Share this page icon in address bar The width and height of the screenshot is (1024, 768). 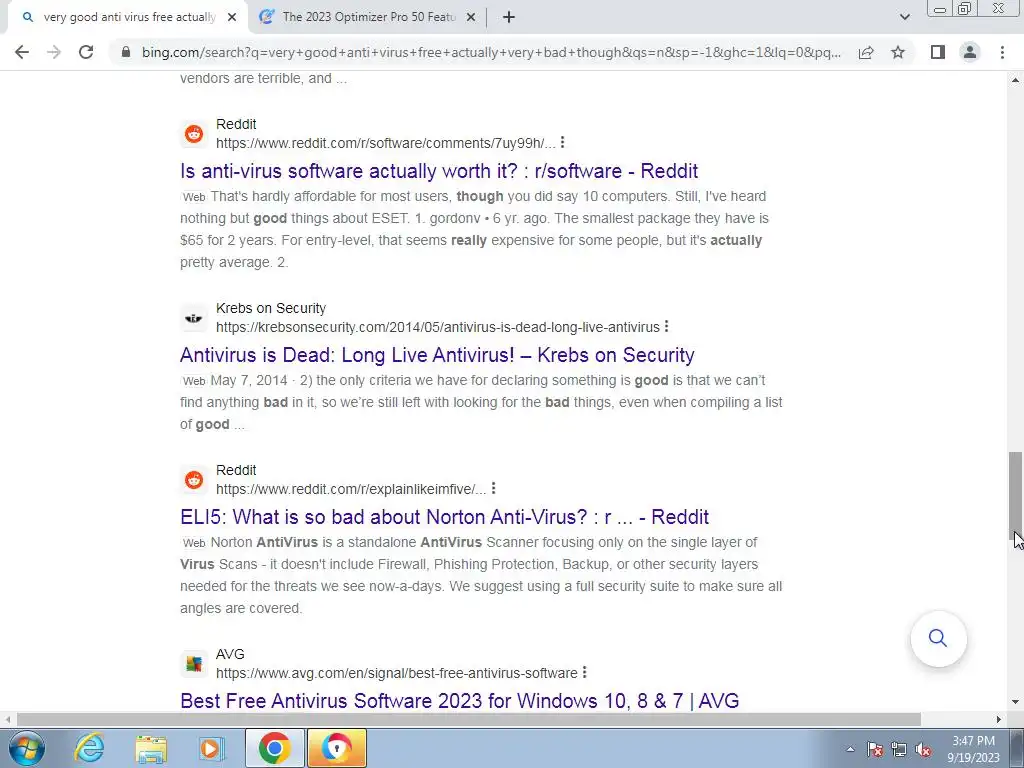[866, 52]
